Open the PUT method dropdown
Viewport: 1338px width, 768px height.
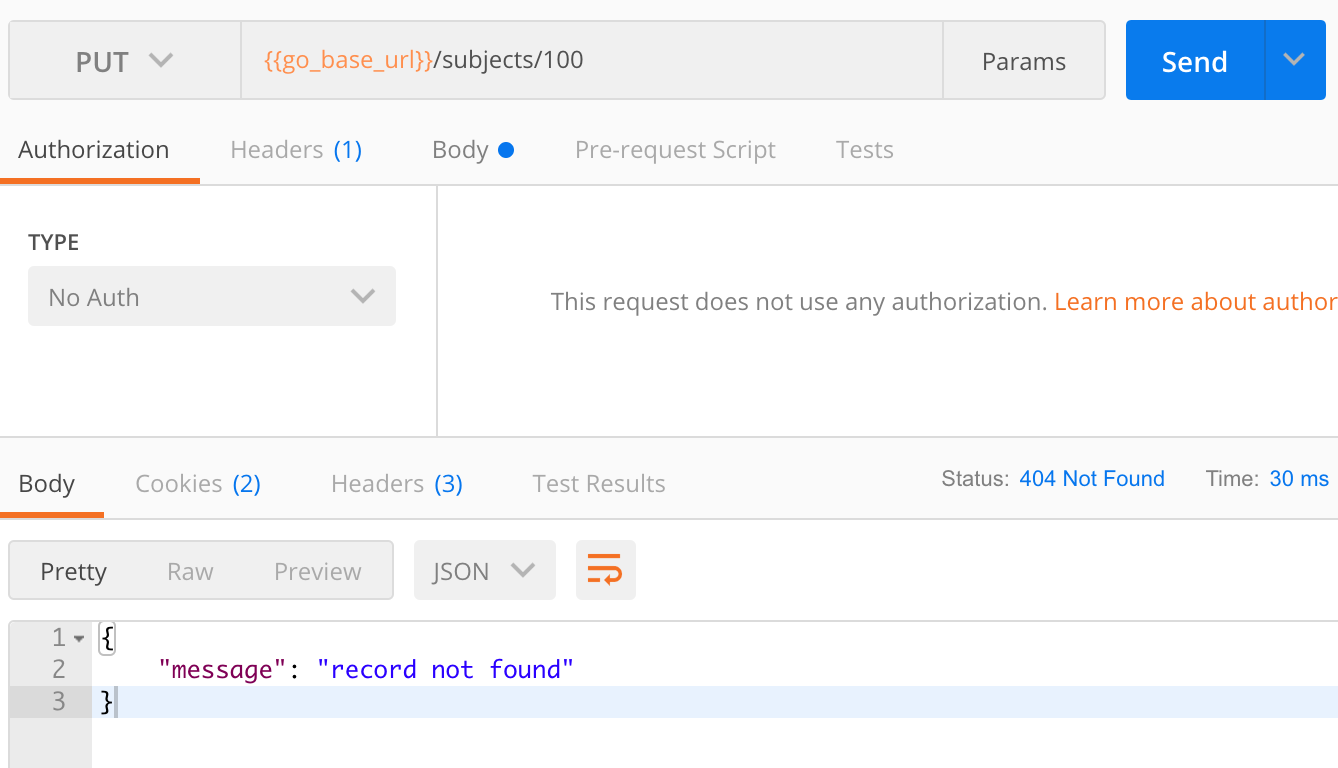pos(124,61)
